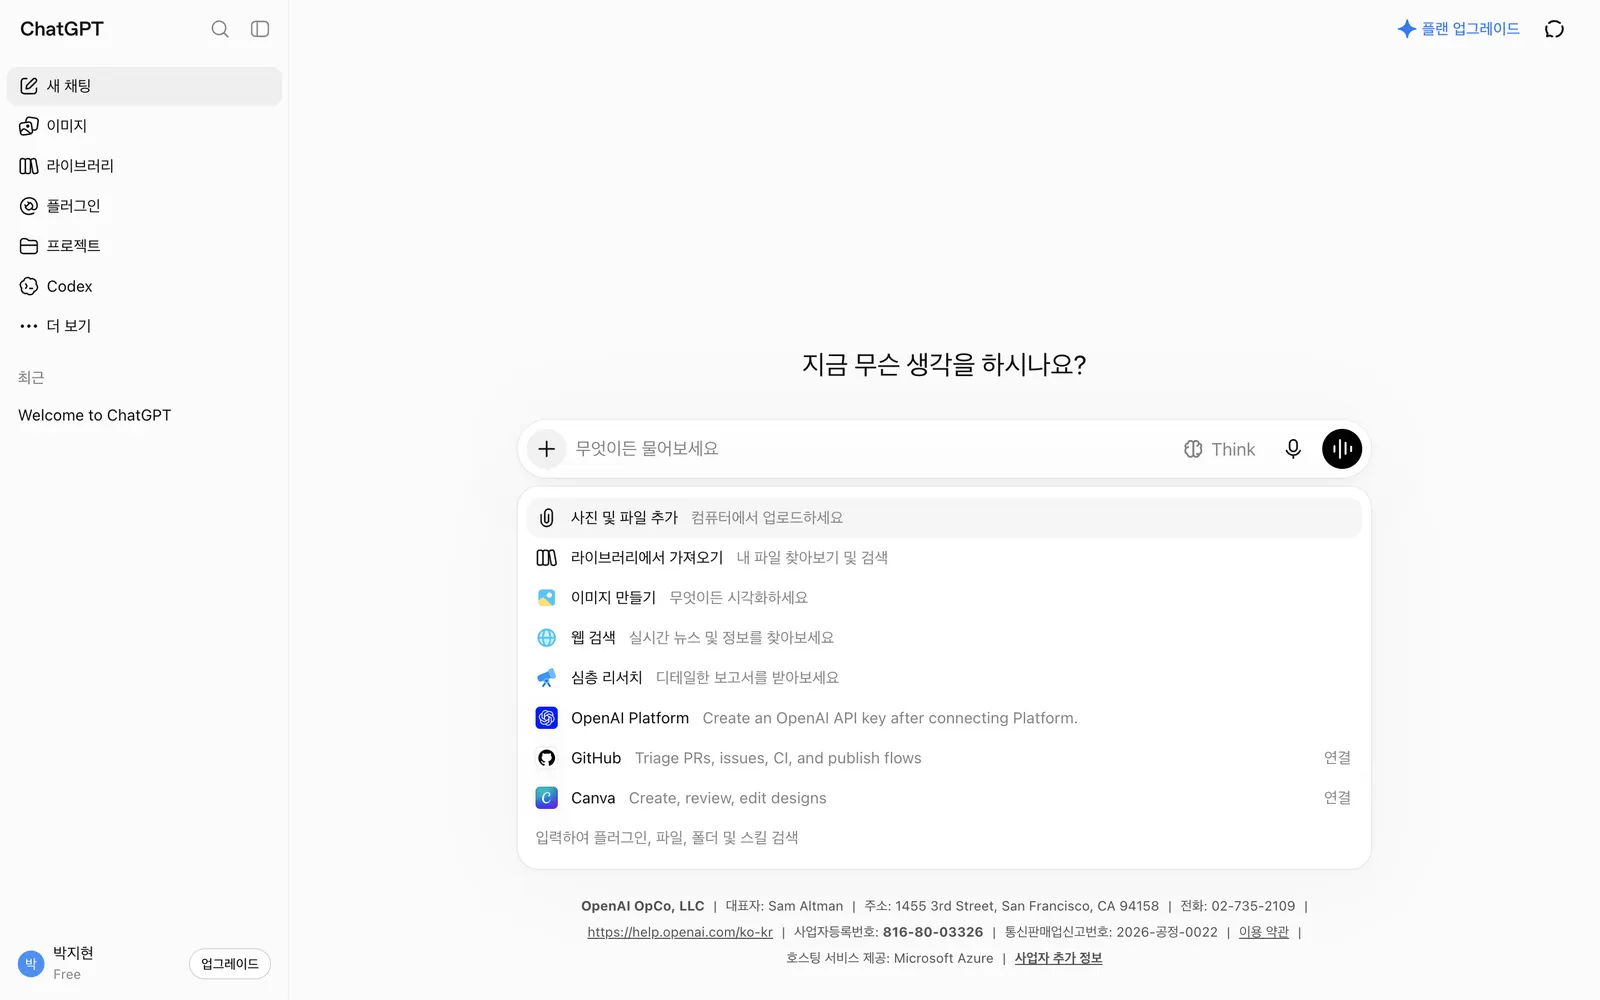Choose 라이브러리에서 가져오기 option
This screenshot has height=1000, width=1600.
[x=944, y=558]
